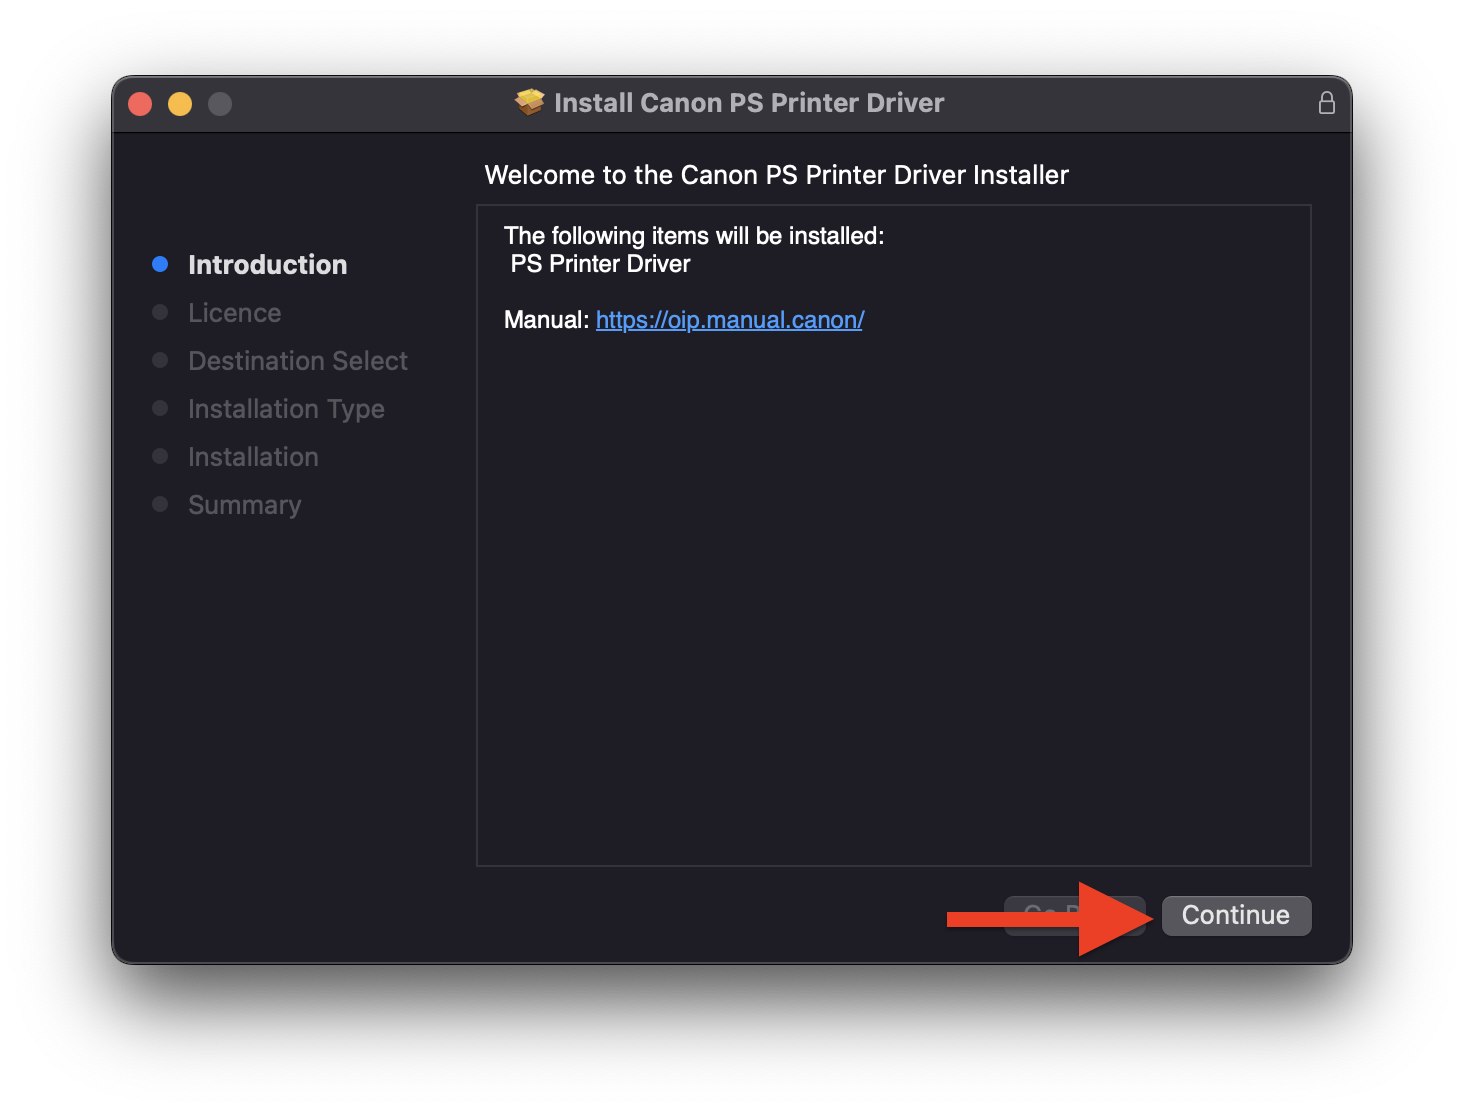The height and width of the screenshot is (1112, 1464).
Task: Click the "The following items will be installed" text
Action: coord(693,236)
